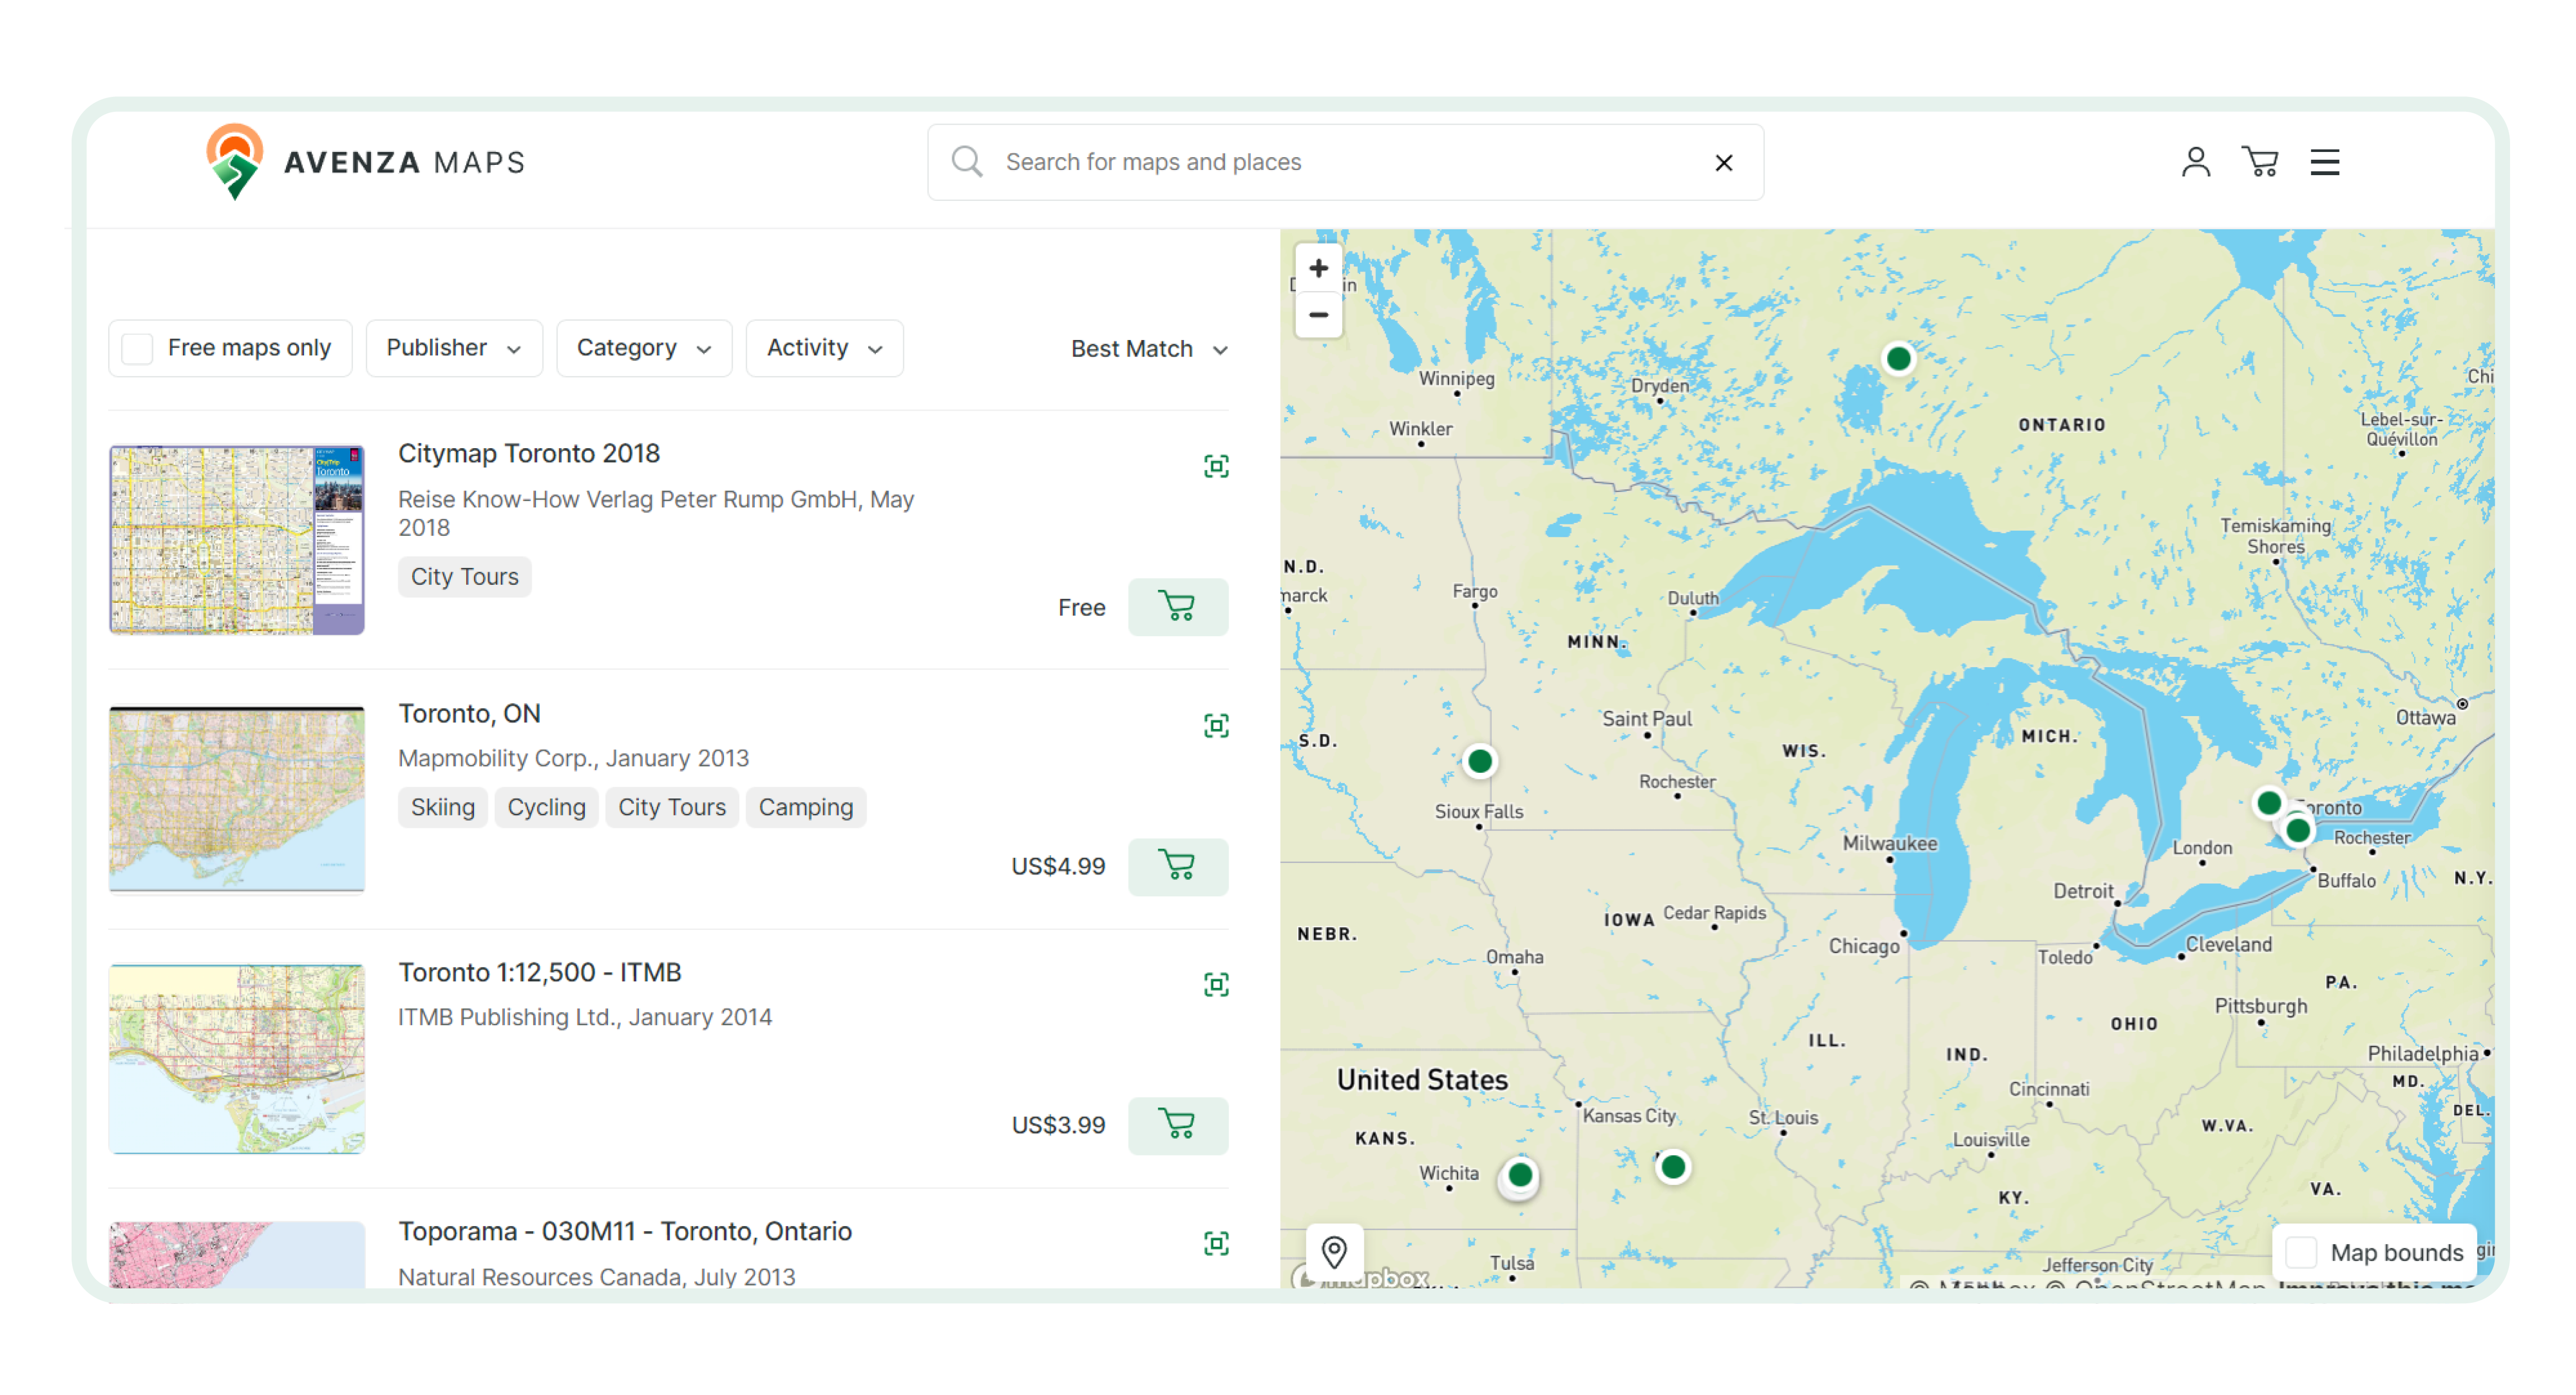Click the Ottawa label on the map
The width and height of the screenshot is (2576, 1395).
[2425, 717]
